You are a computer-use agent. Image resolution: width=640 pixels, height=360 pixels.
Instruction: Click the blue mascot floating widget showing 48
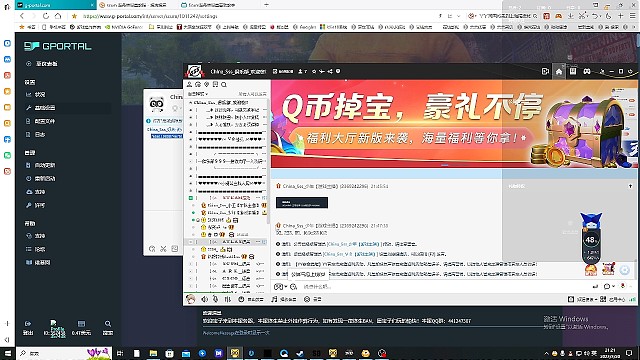coord(591,239)
